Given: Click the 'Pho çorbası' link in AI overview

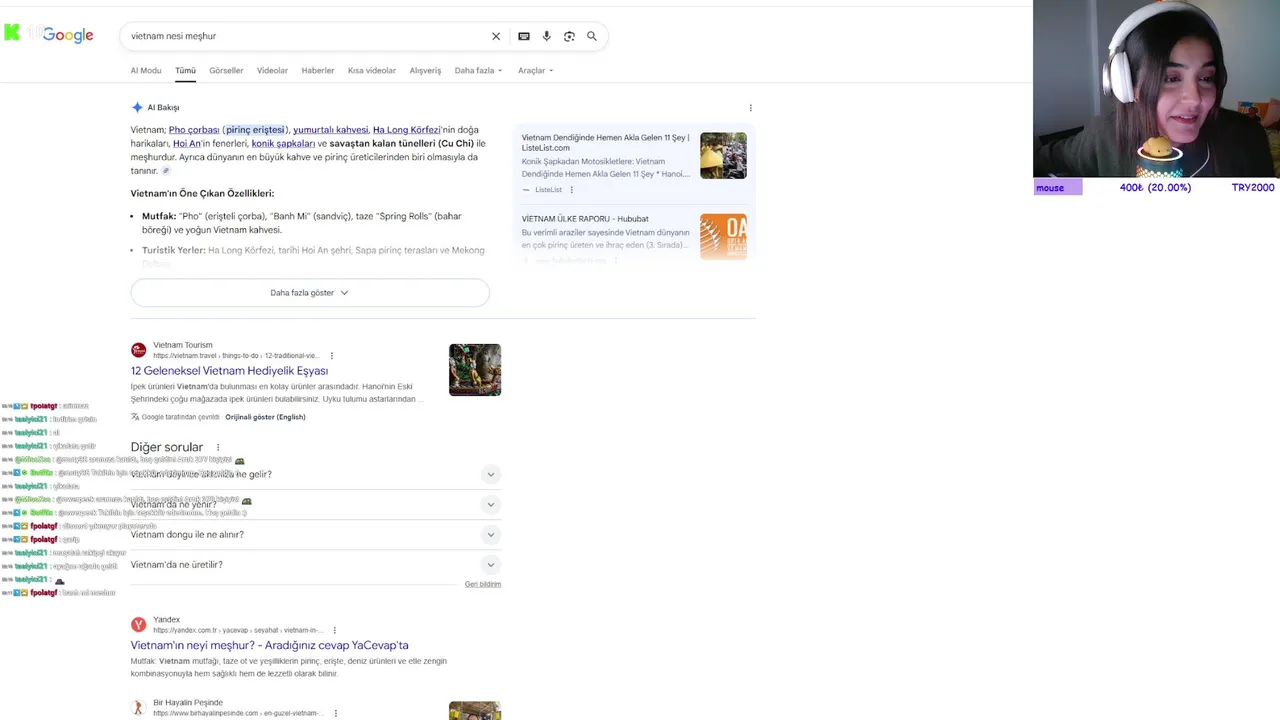Looking at the screenshot, I should coord(194,130).
